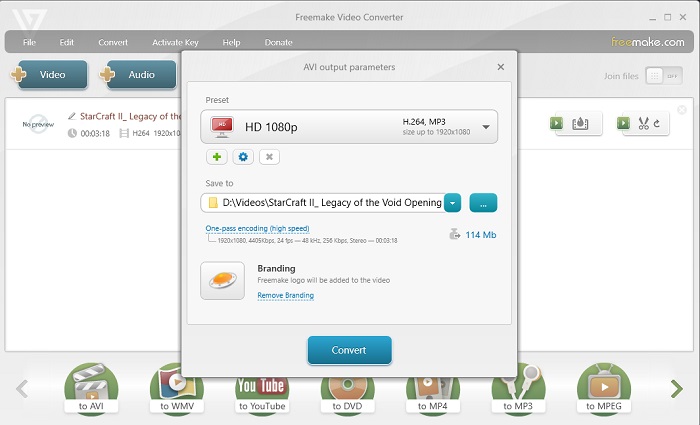Screen dimensions: 700x425
Task: Close the AVI output parameters dialog
Action: tap(500, 67)
